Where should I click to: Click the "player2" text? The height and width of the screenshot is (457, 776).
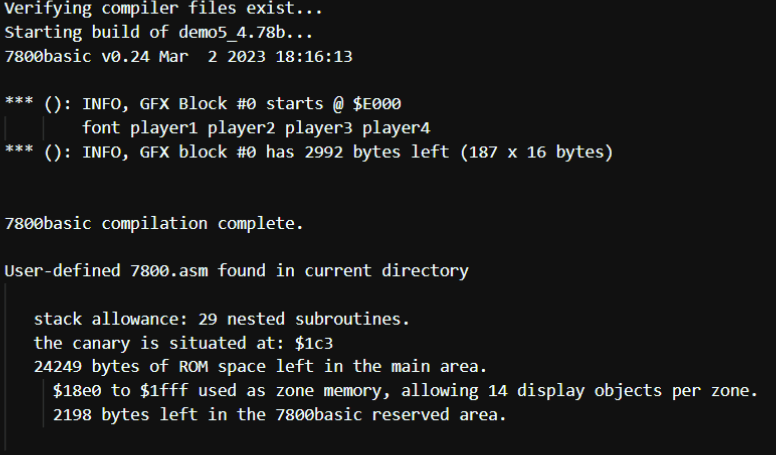tap(237, 129)
